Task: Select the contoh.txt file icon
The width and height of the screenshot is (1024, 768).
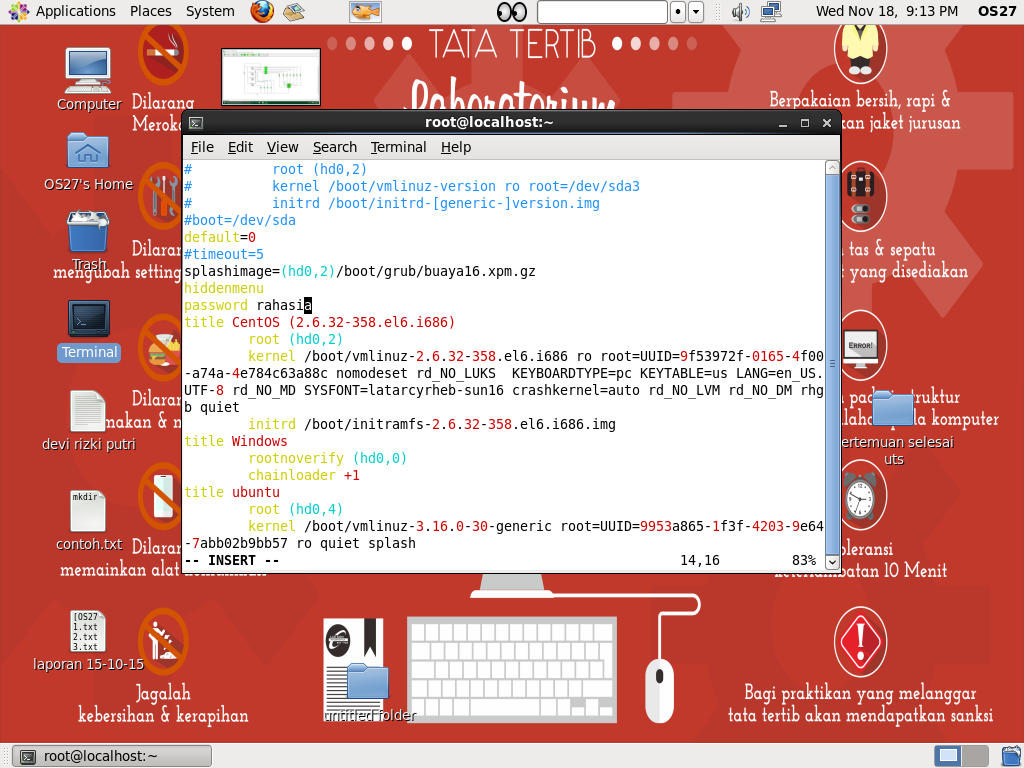Action: [x=89, y=520]
